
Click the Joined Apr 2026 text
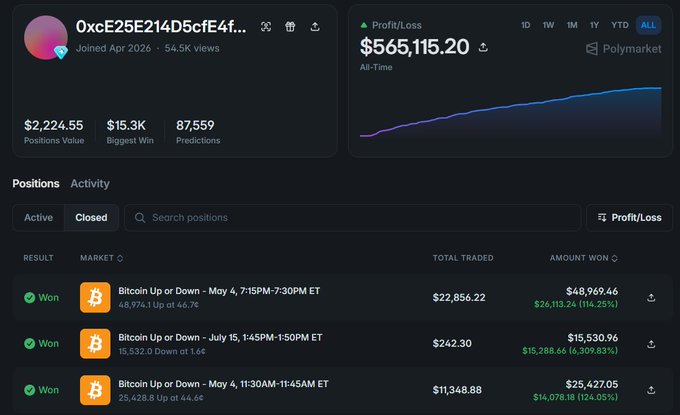(113, 48)
